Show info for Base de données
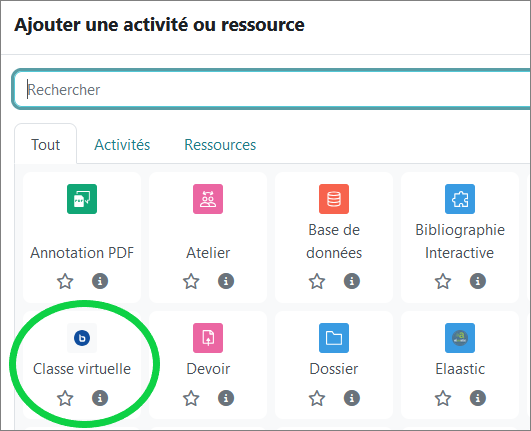Viewport: 531px width, 431px height. (352, 281)
